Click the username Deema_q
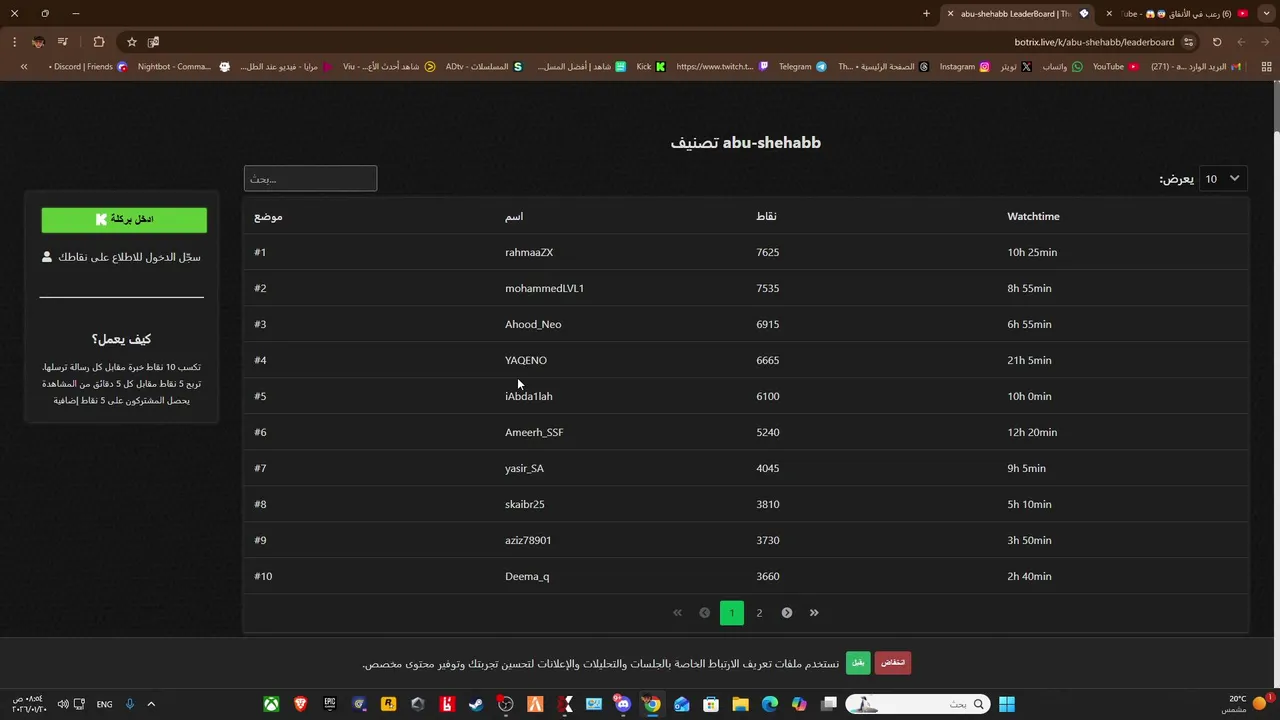The width and height of the screenshot is (1280, 720). coord(527,576)
